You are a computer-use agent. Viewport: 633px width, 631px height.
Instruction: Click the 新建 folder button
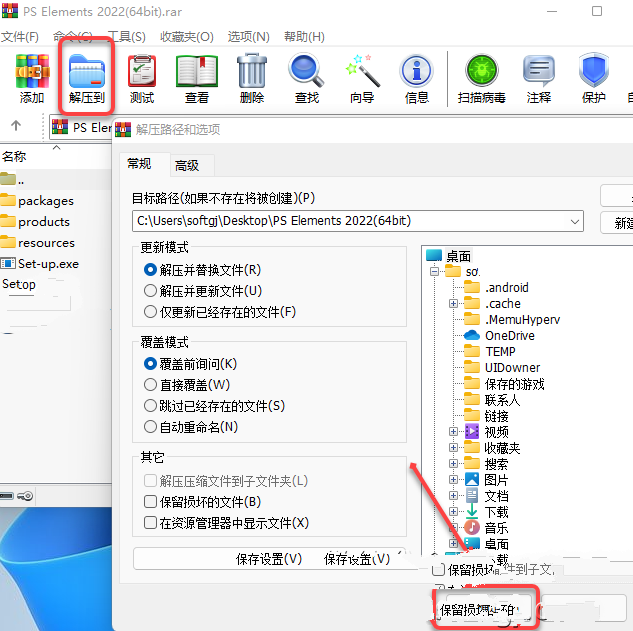tap(618, 223)
